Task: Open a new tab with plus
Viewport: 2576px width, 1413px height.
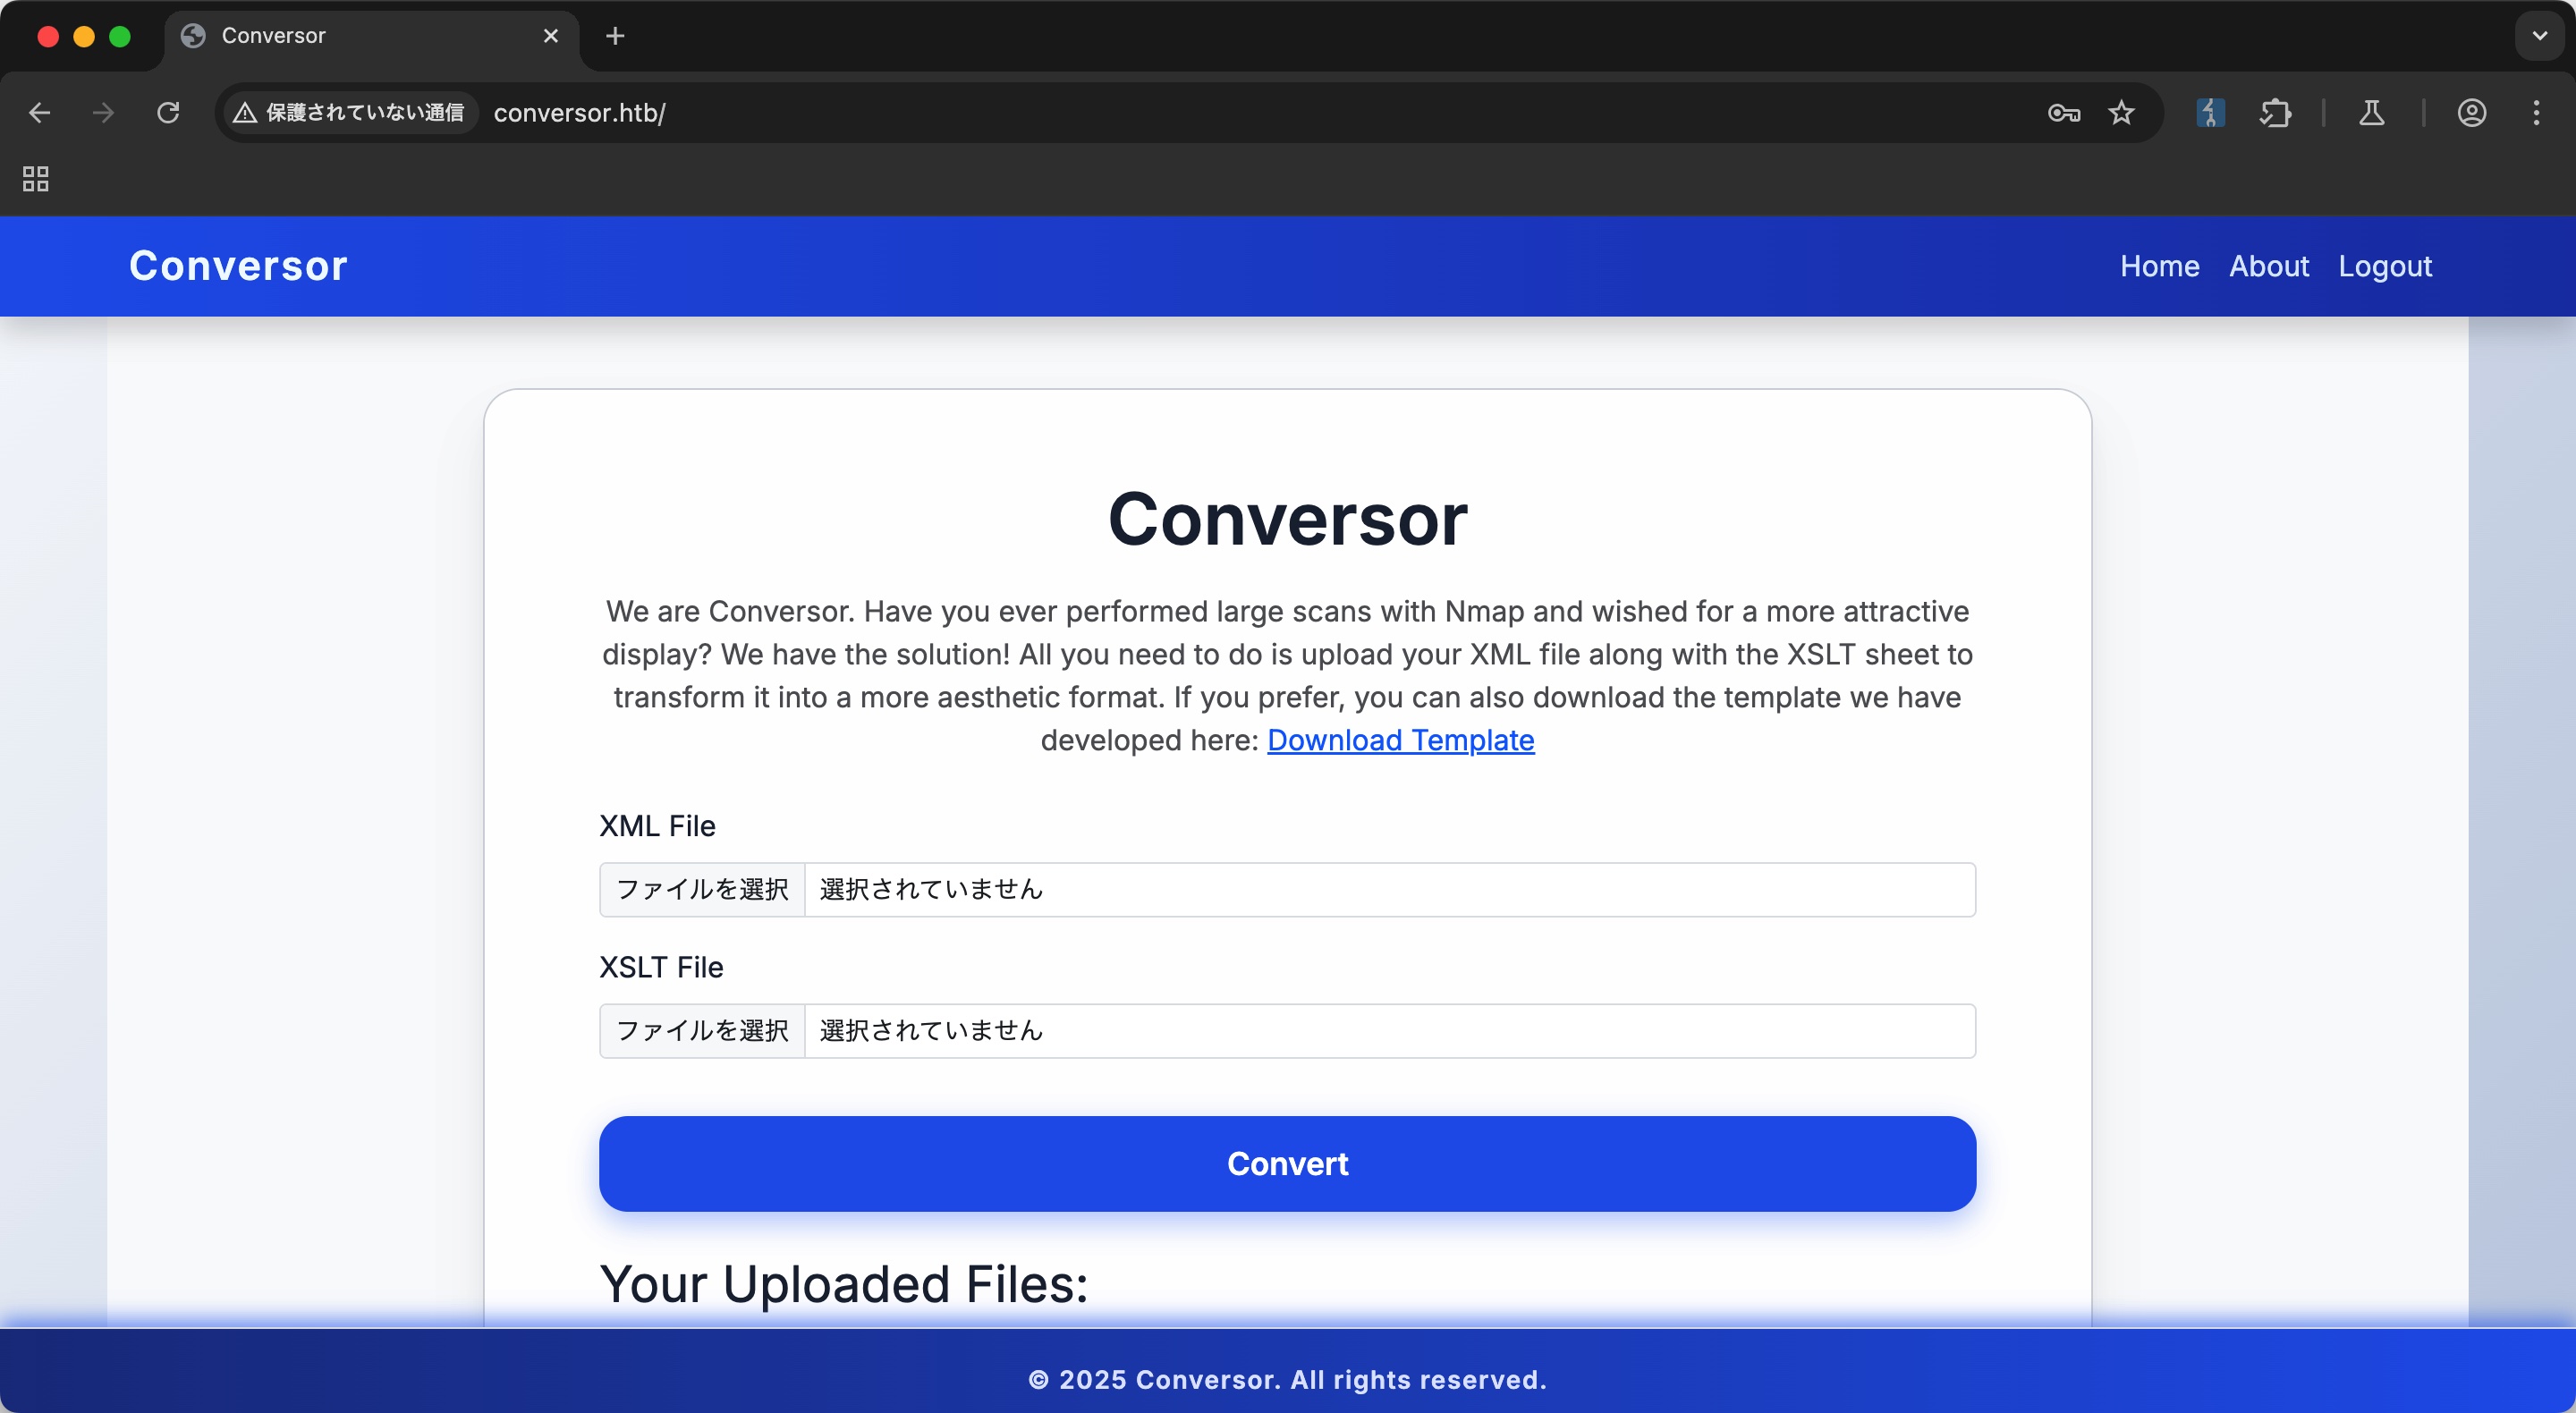Action: [615, 36]
